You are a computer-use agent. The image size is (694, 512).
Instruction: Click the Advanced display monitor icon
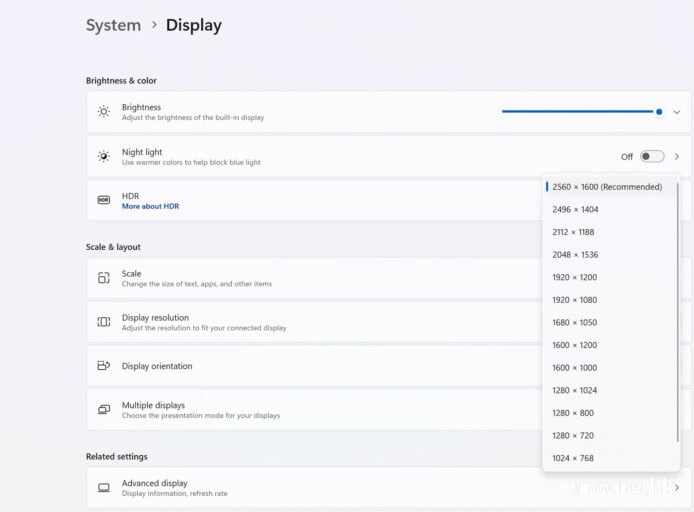(103, 488)
